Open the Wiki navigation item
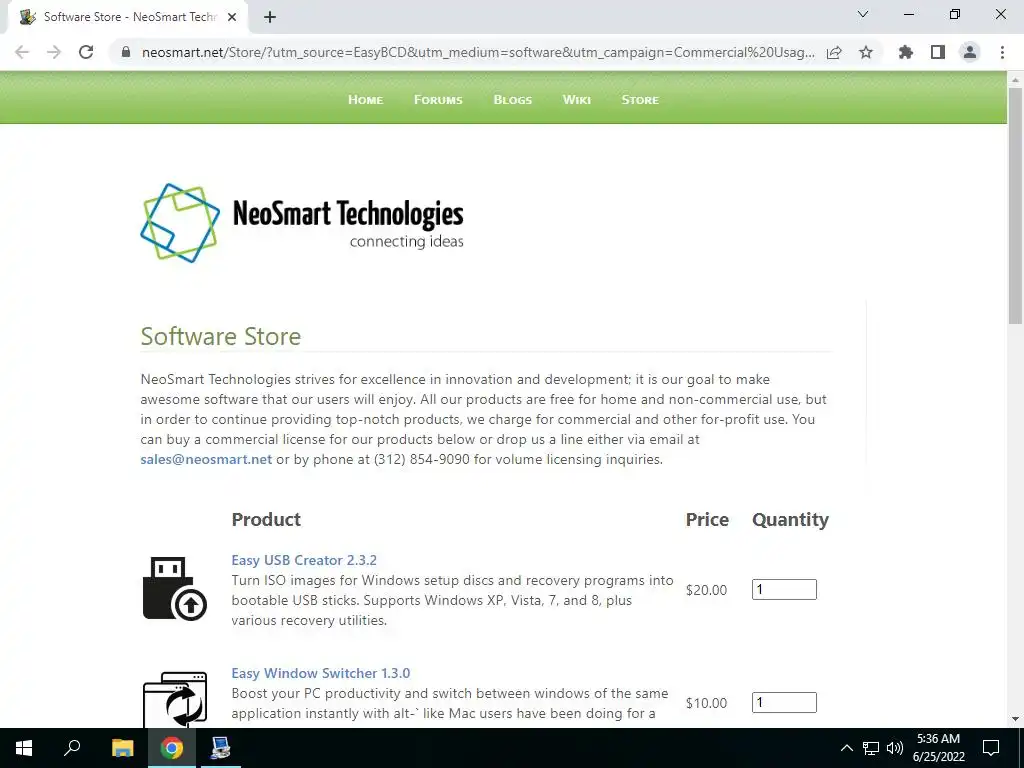This screenshot has height=768, width=1024. pyautogui.click(x=577, y=99)
